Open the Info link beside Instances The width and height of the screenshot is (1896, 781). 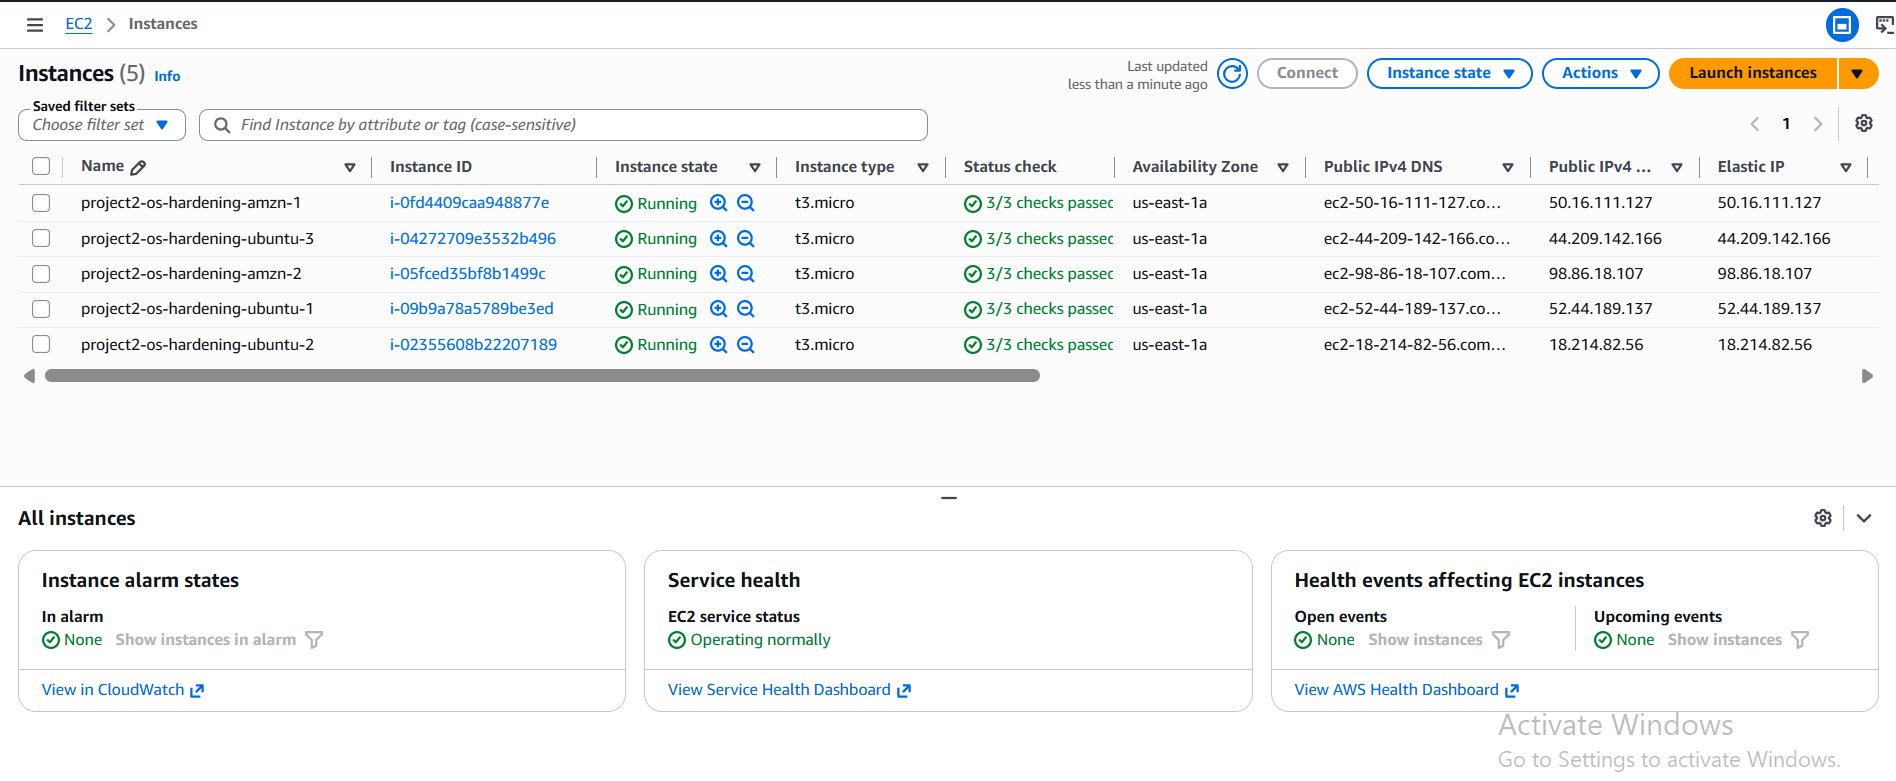pyautogui.click(x=167, y=76)
